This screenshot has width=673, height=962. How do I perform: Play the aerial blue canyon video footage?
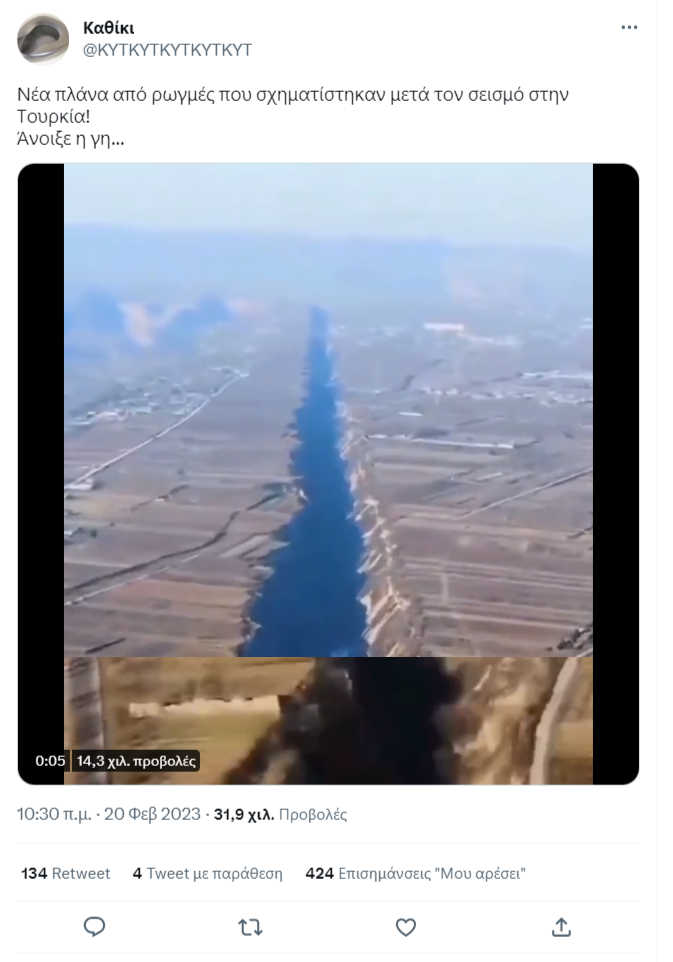pos(328,410)
